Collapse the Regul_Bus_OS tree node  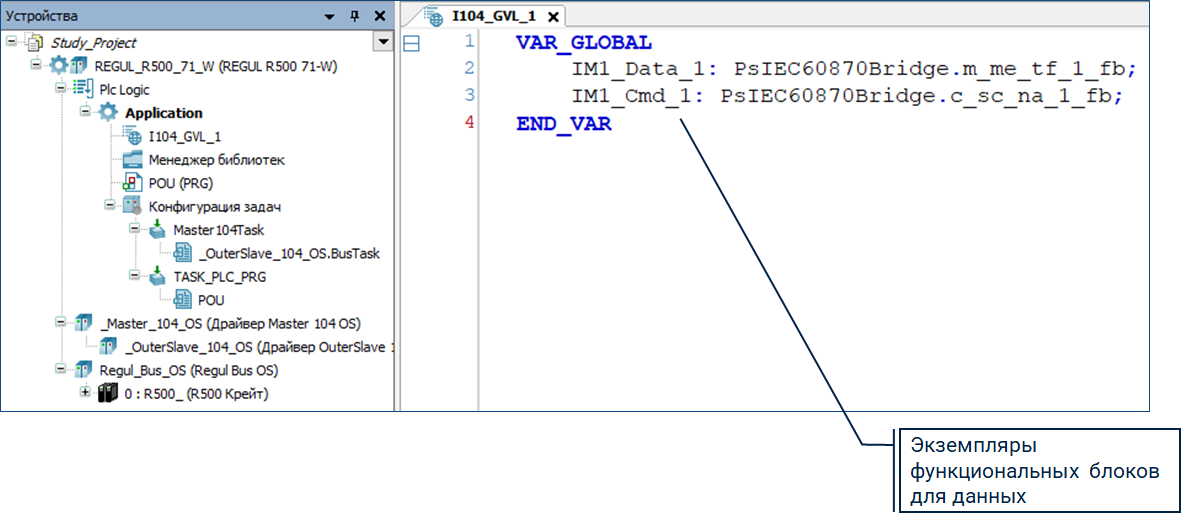tap(61, 370)
